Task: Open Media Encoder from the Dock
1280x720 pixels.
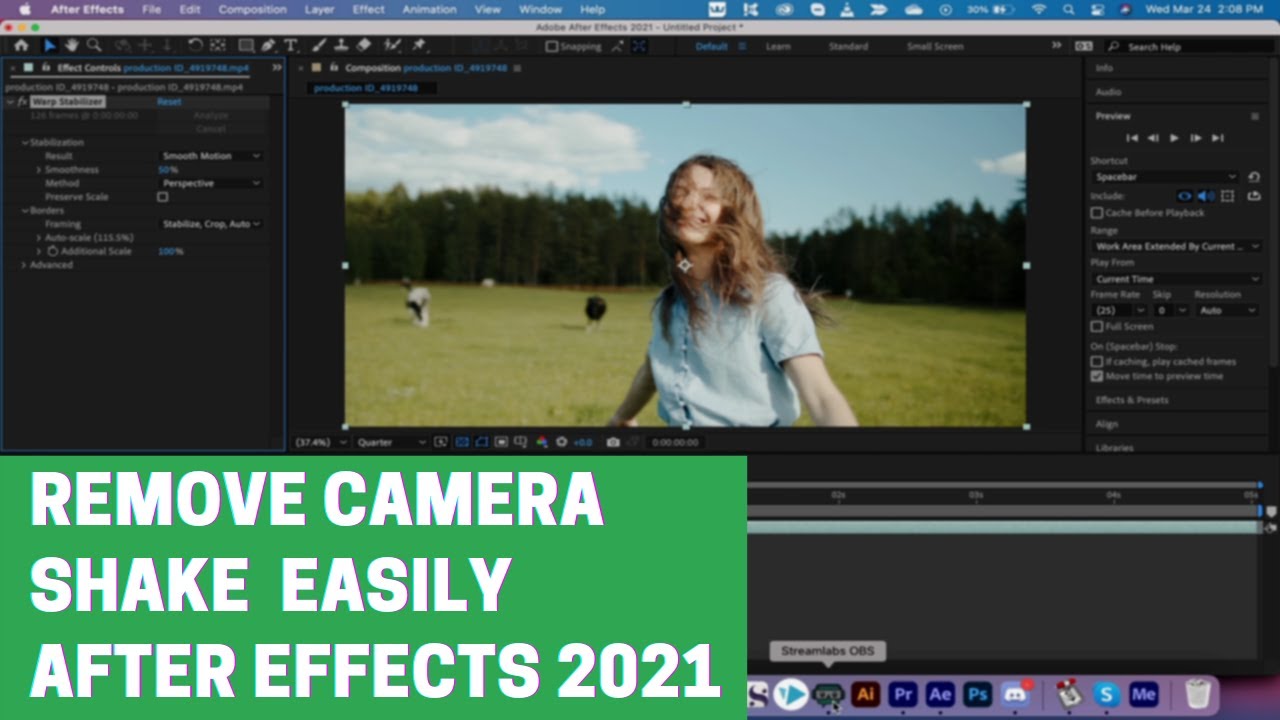Action: [x=1143, y=694]
